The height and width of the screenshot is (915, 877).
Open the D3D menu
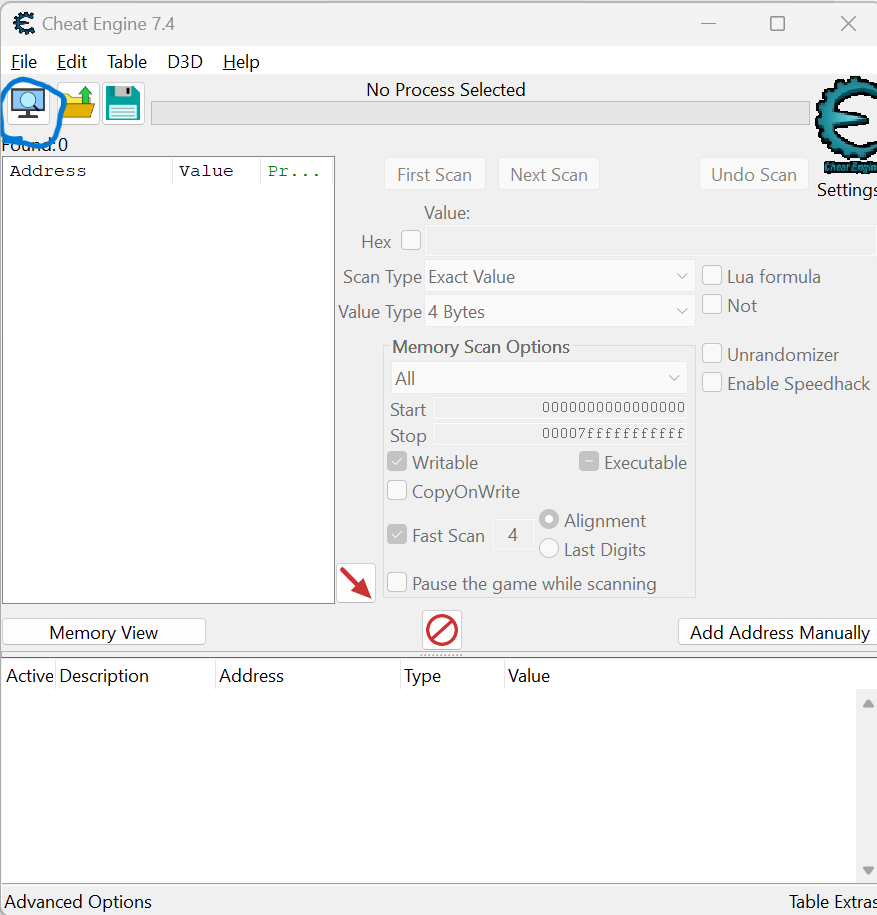pos(185,62)
